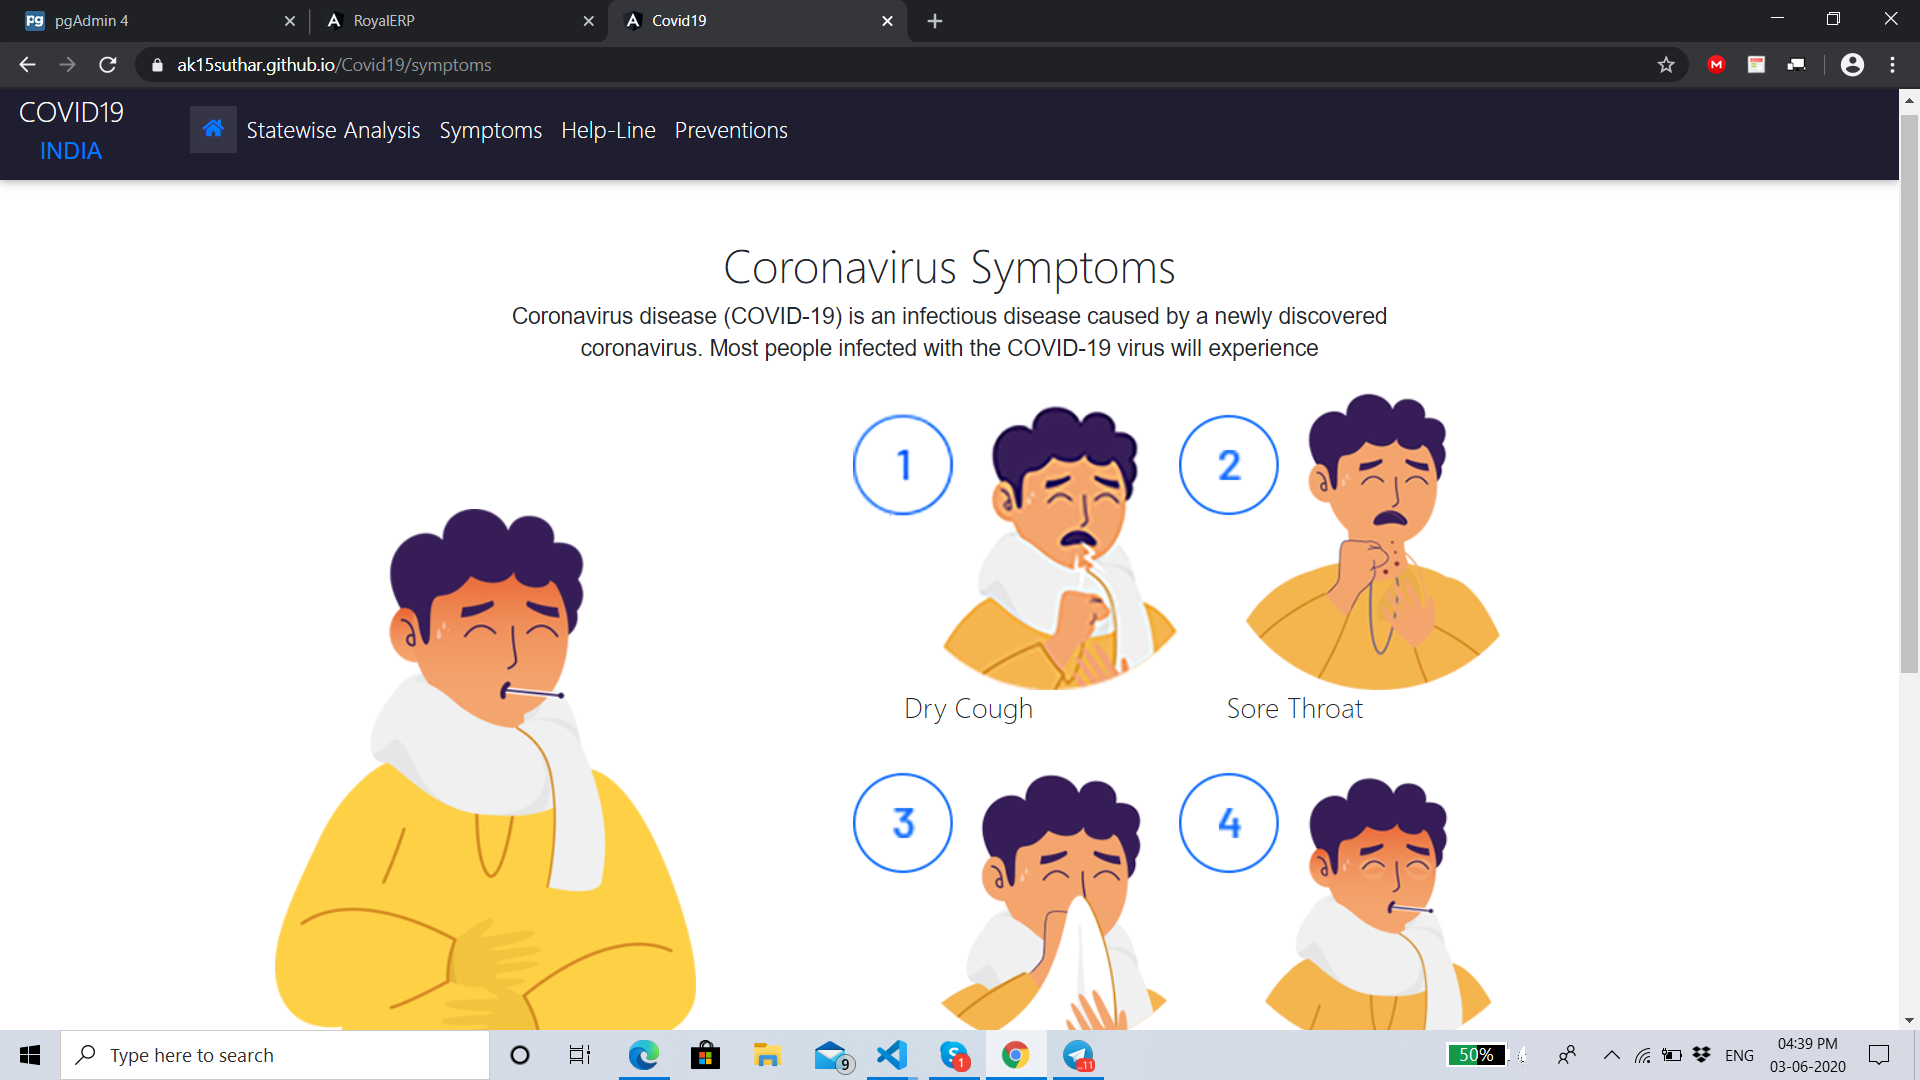Image resolution: width=1920 pixels, height=1080 pixels.
Task: Click the blue home icon in navbar
Action: point(213,129)
